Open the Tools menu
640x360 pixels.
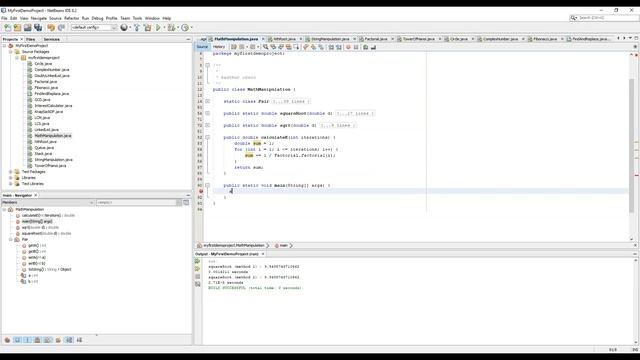[137, 18]
